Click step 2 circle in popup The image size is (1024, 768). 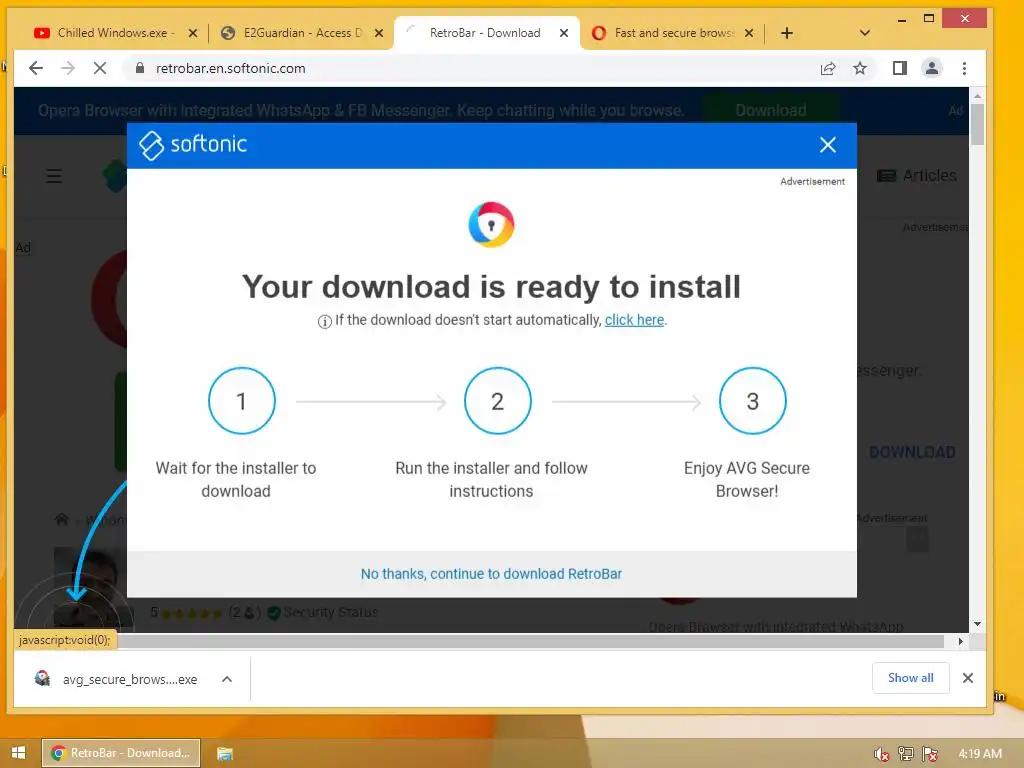point(498,400)
